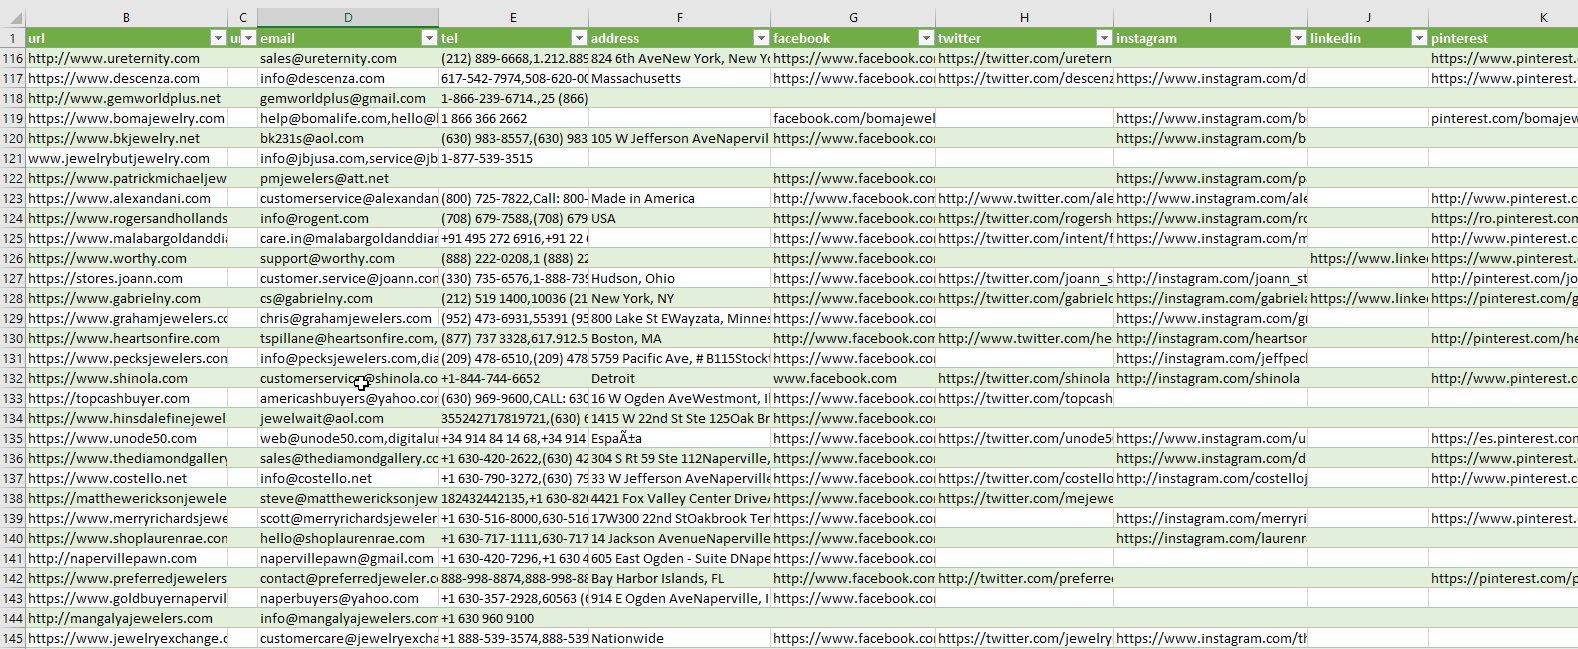Image resolution: width=1578 pixels, height=649 pixels.
Task: Click cell https://www.worthy.com
Action: (127, 258)
